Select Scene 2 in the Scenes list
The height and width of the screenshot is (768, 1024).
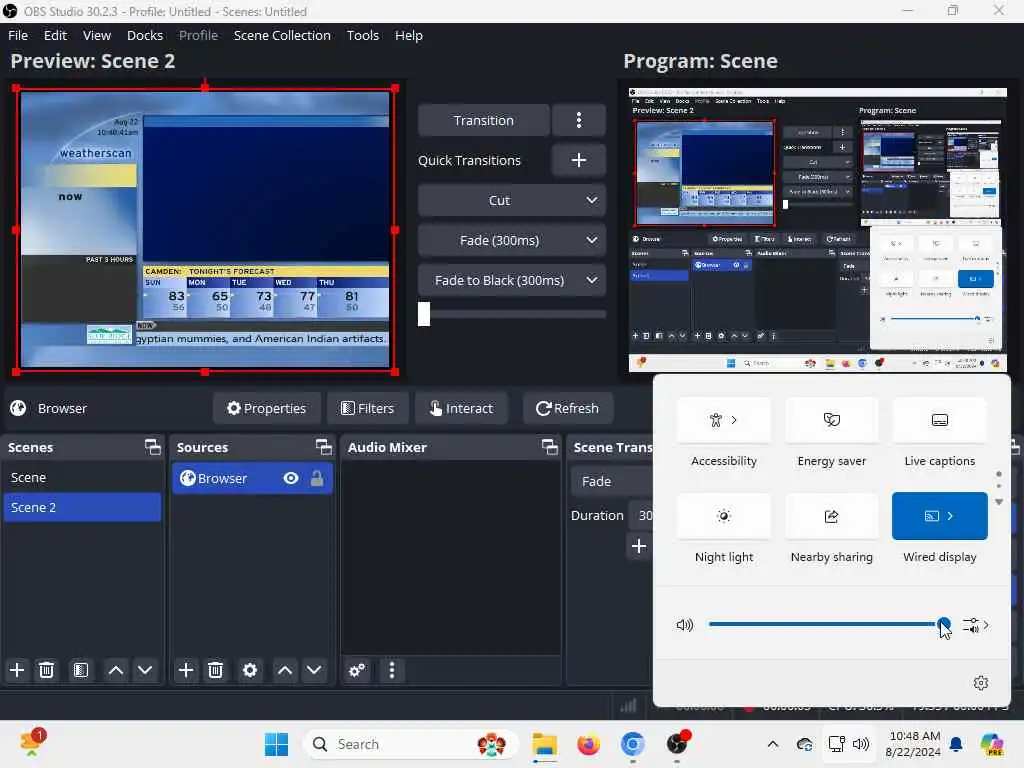pos(82,507)
